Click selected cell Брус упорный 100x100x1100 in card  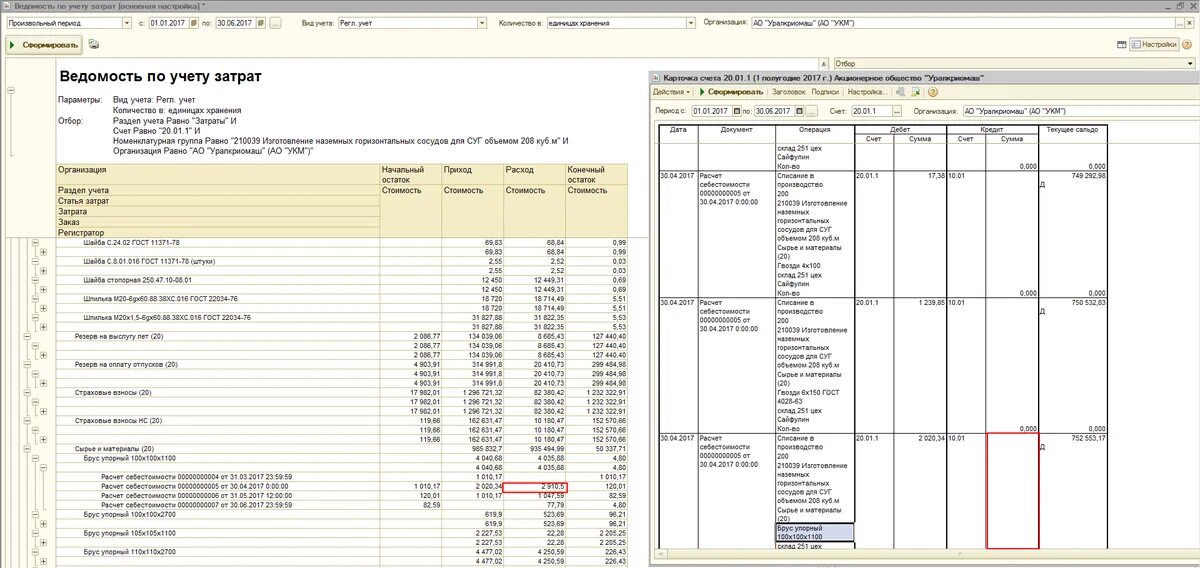point(815,532)
